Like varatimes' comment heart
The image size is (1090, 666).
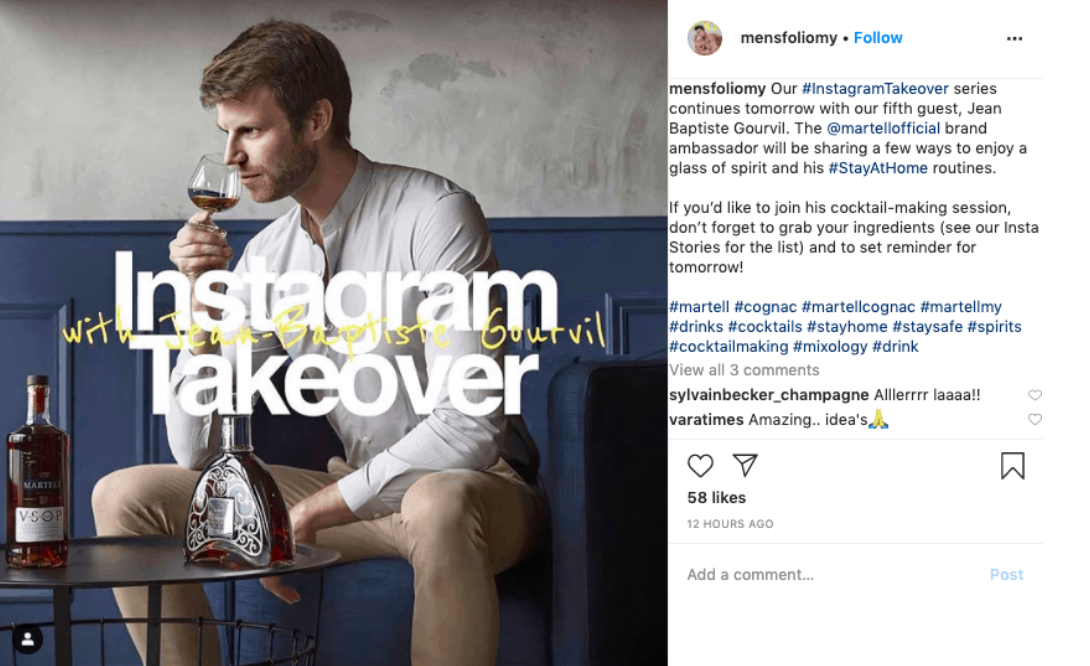1034,419
